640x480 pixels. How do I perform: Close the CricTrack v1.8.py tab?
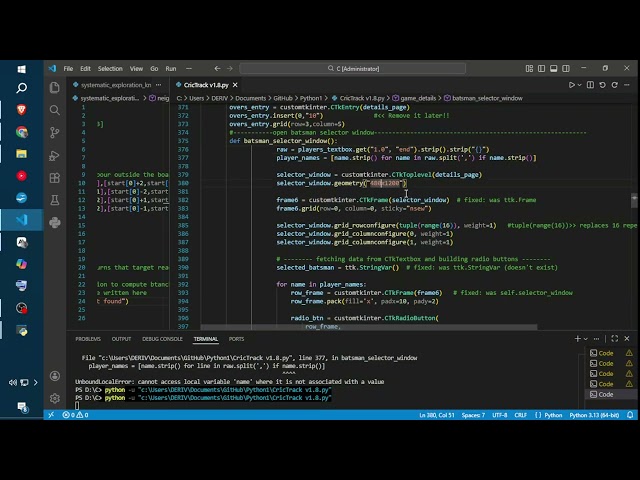(x=235, y=85)
